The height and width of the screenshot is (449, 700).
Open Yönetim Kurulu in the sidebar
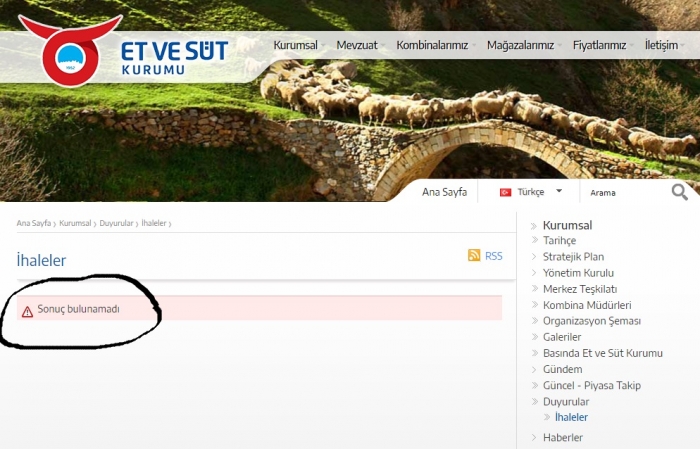[x=578, y=273]
